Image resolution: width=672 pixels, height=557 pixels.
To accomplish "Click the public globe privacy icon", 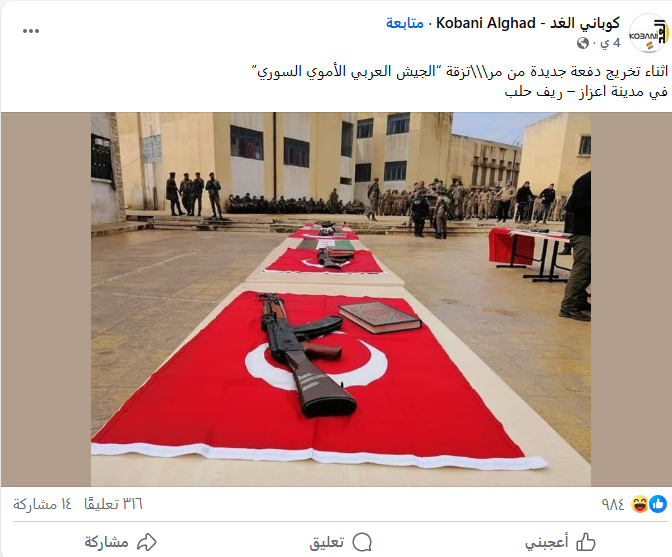I will pyautogui.click(x=583, y=43).
